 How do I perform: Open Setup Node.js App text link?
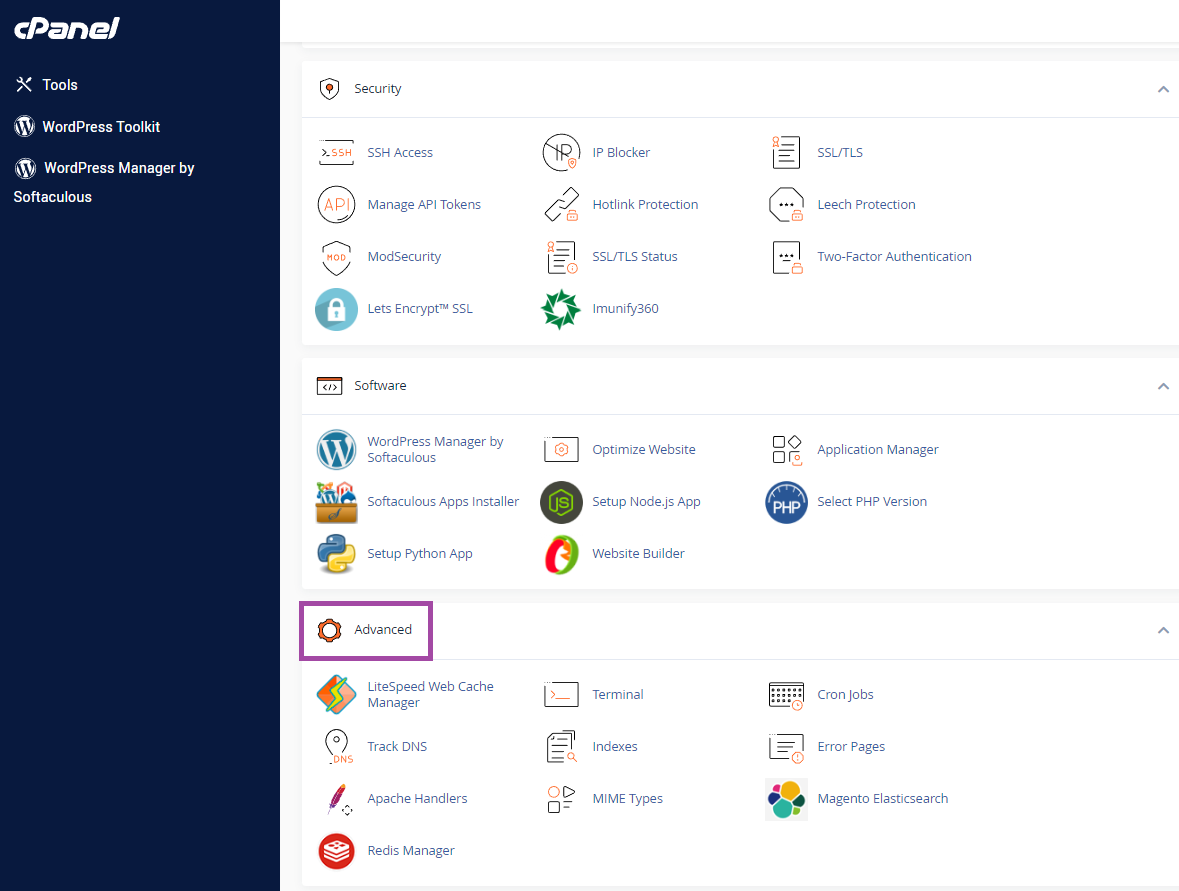(646, 502)
